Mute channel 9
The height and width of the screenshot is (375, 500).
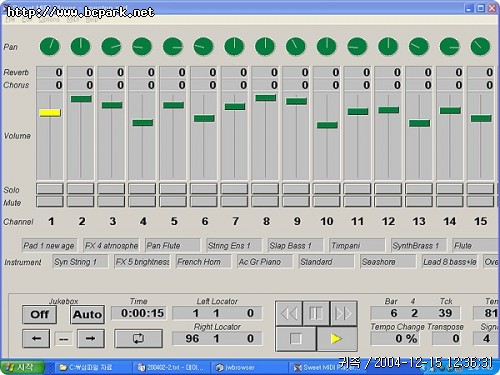tap(296, 201)
